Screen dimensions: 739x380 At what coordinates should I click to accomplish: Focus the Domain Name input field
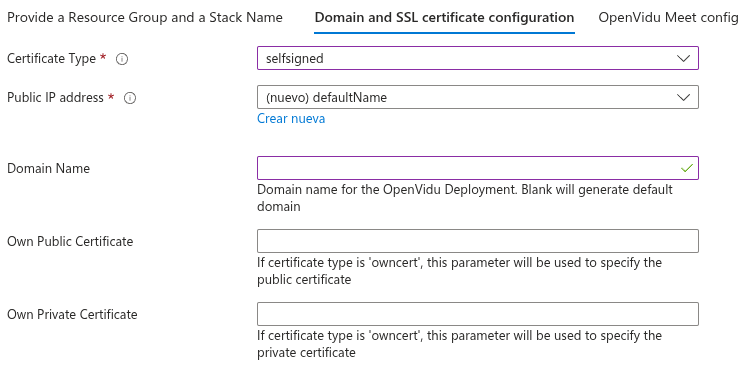(477, 168)
